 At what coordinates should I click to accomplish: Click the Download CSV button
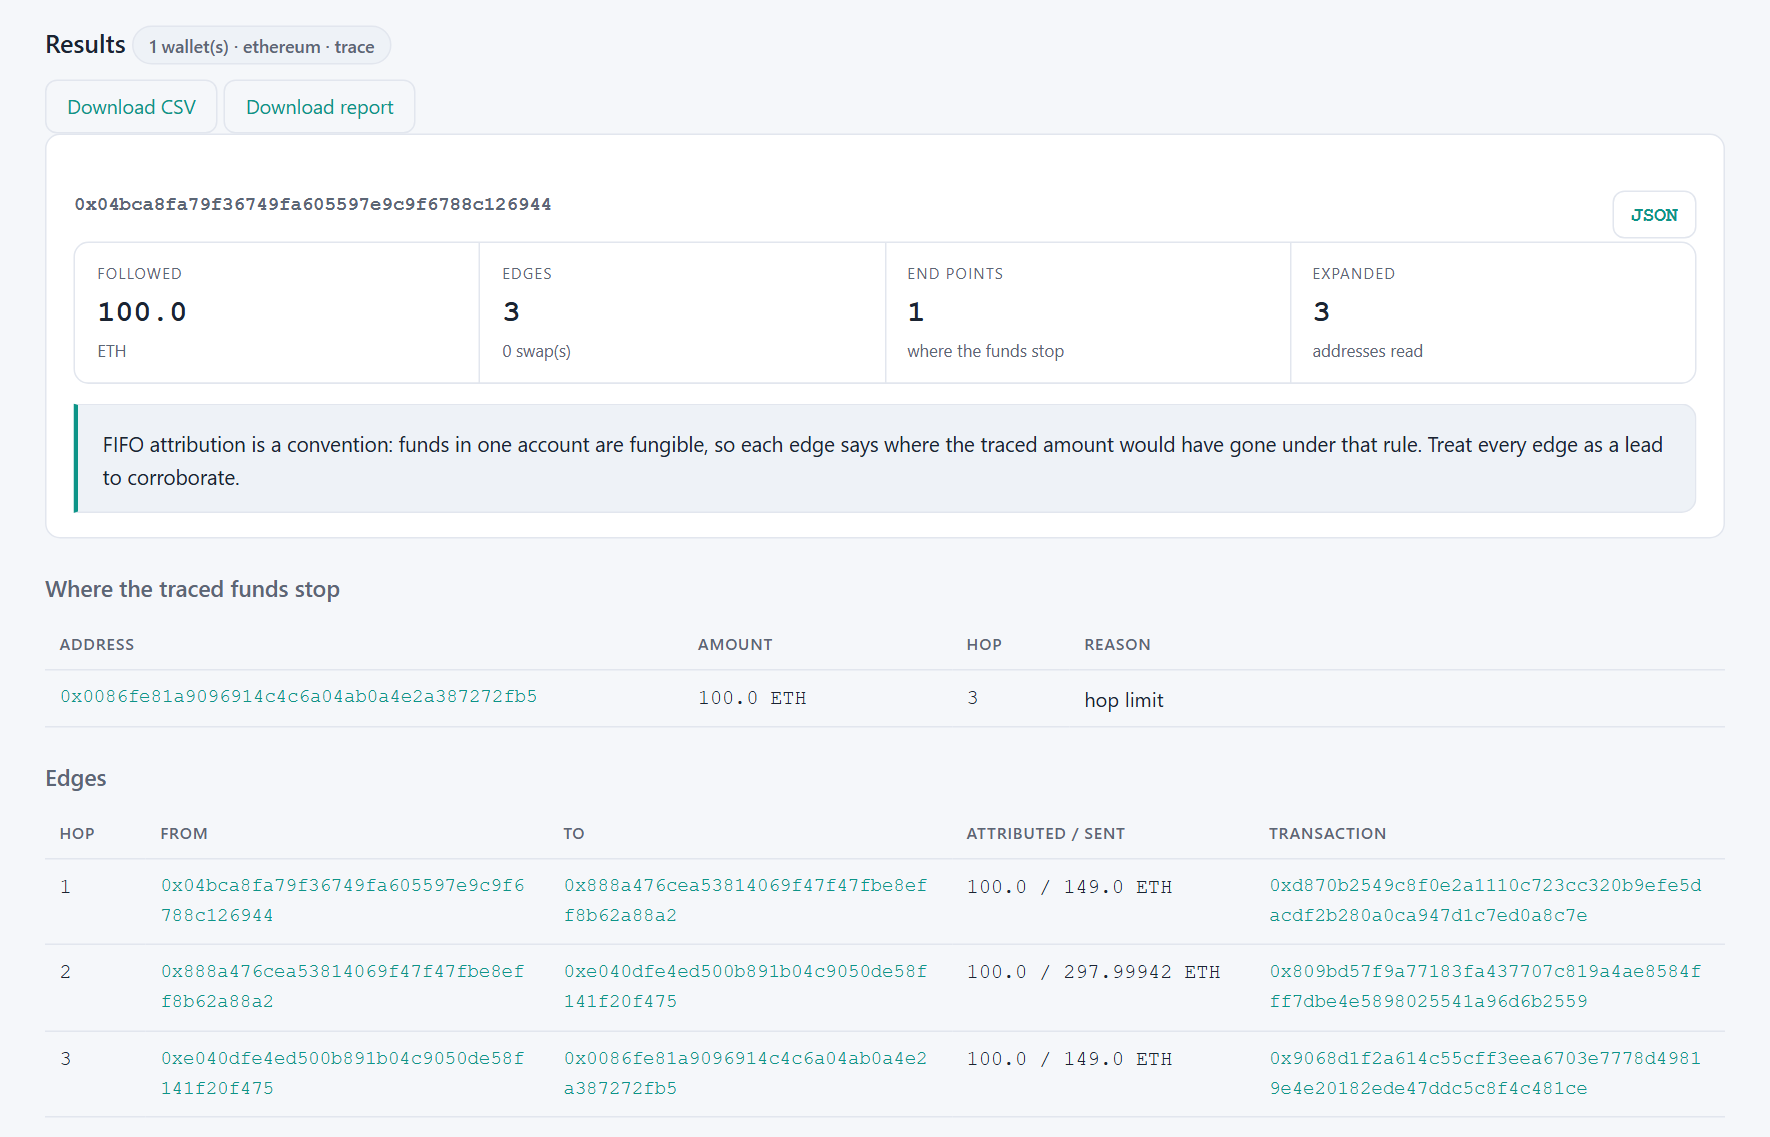pos(131,107)
